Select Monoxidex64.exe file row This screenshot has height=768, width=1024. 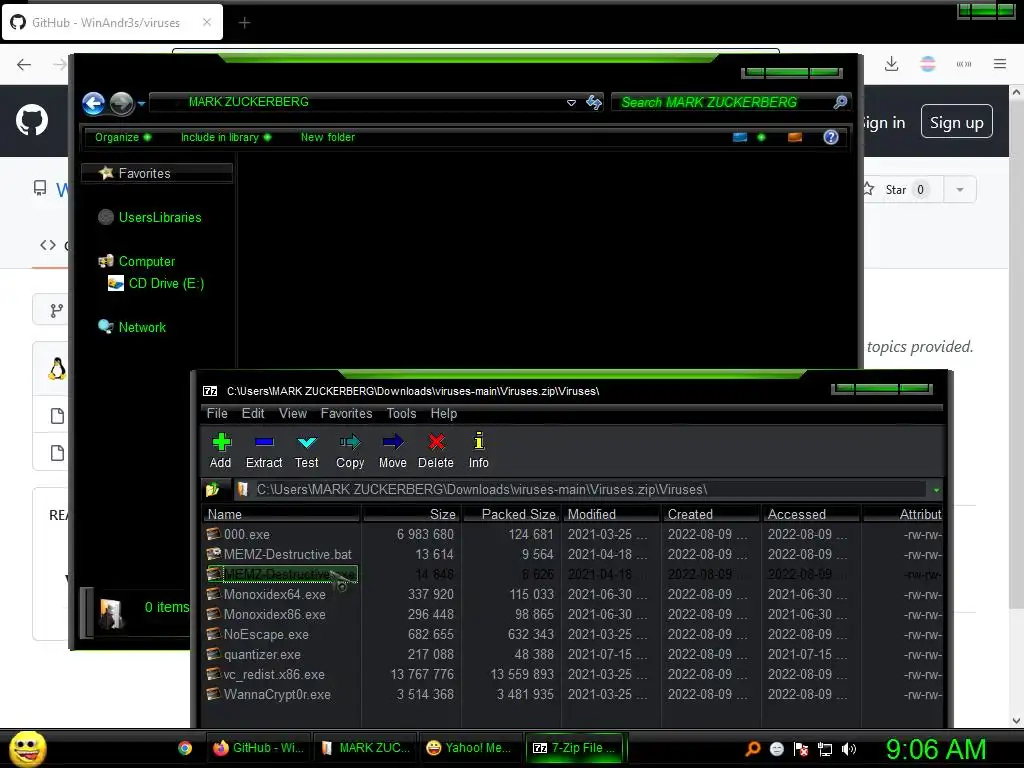pyautogui.click(x=573, y=594)
